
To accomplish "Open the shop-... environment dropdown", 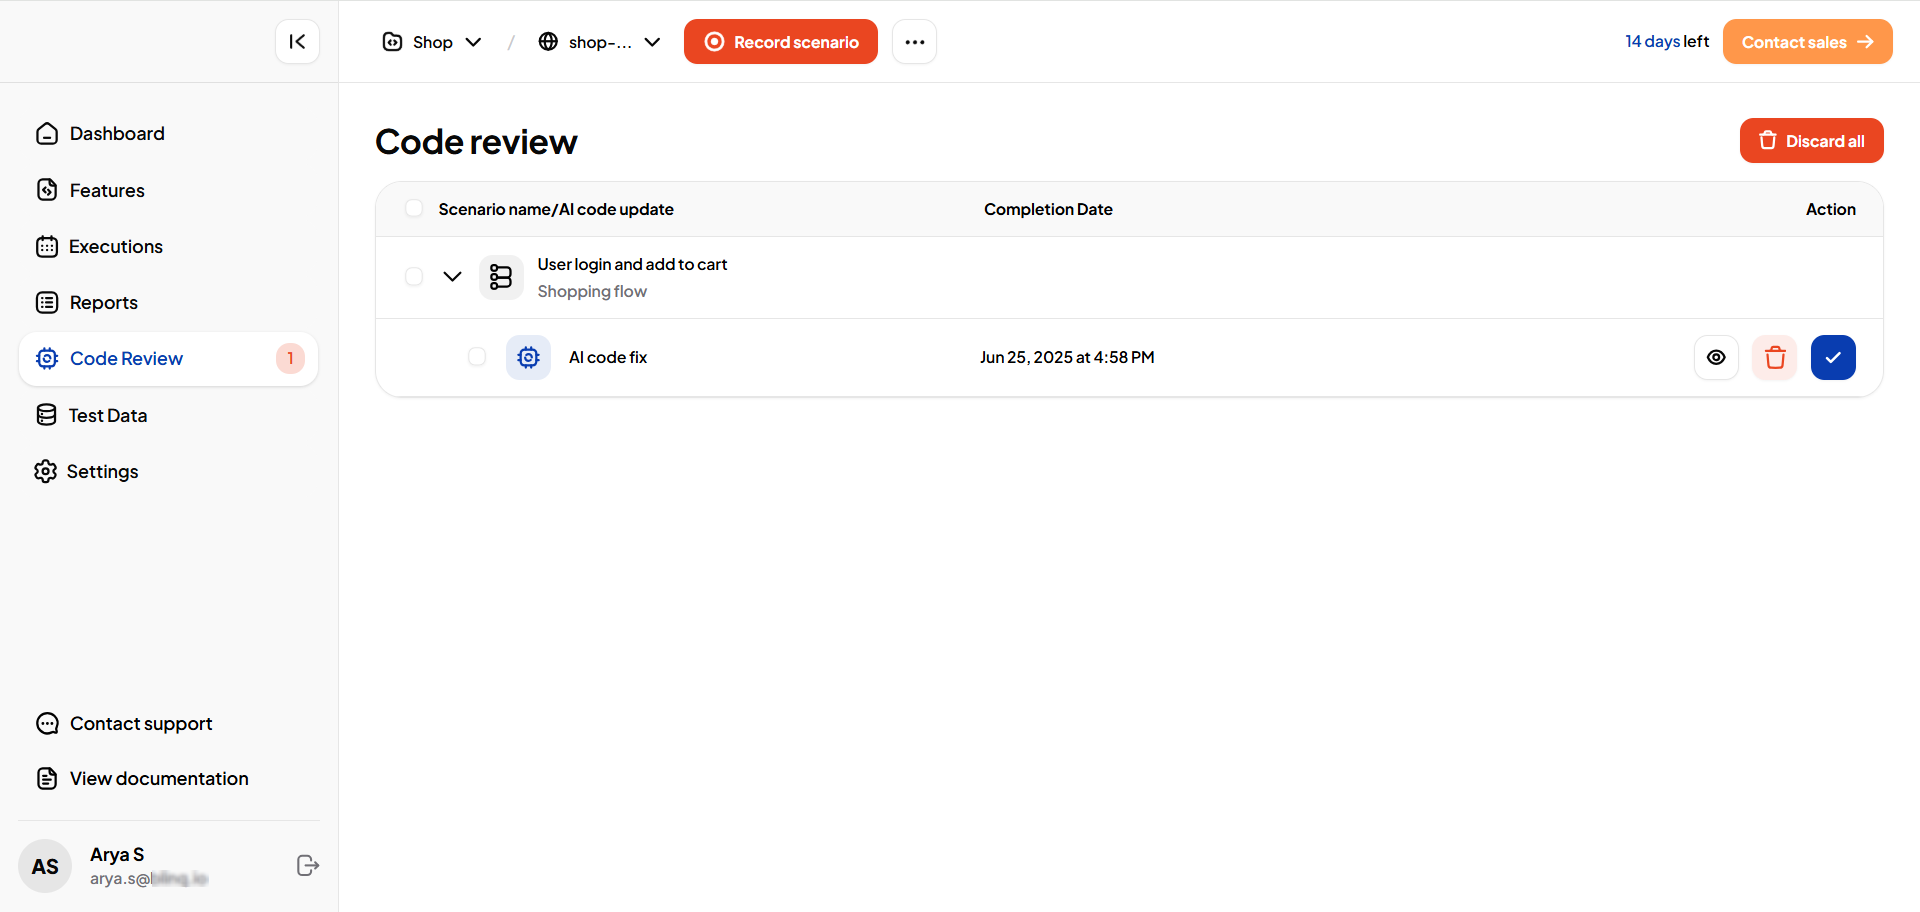I will point(599,42).
